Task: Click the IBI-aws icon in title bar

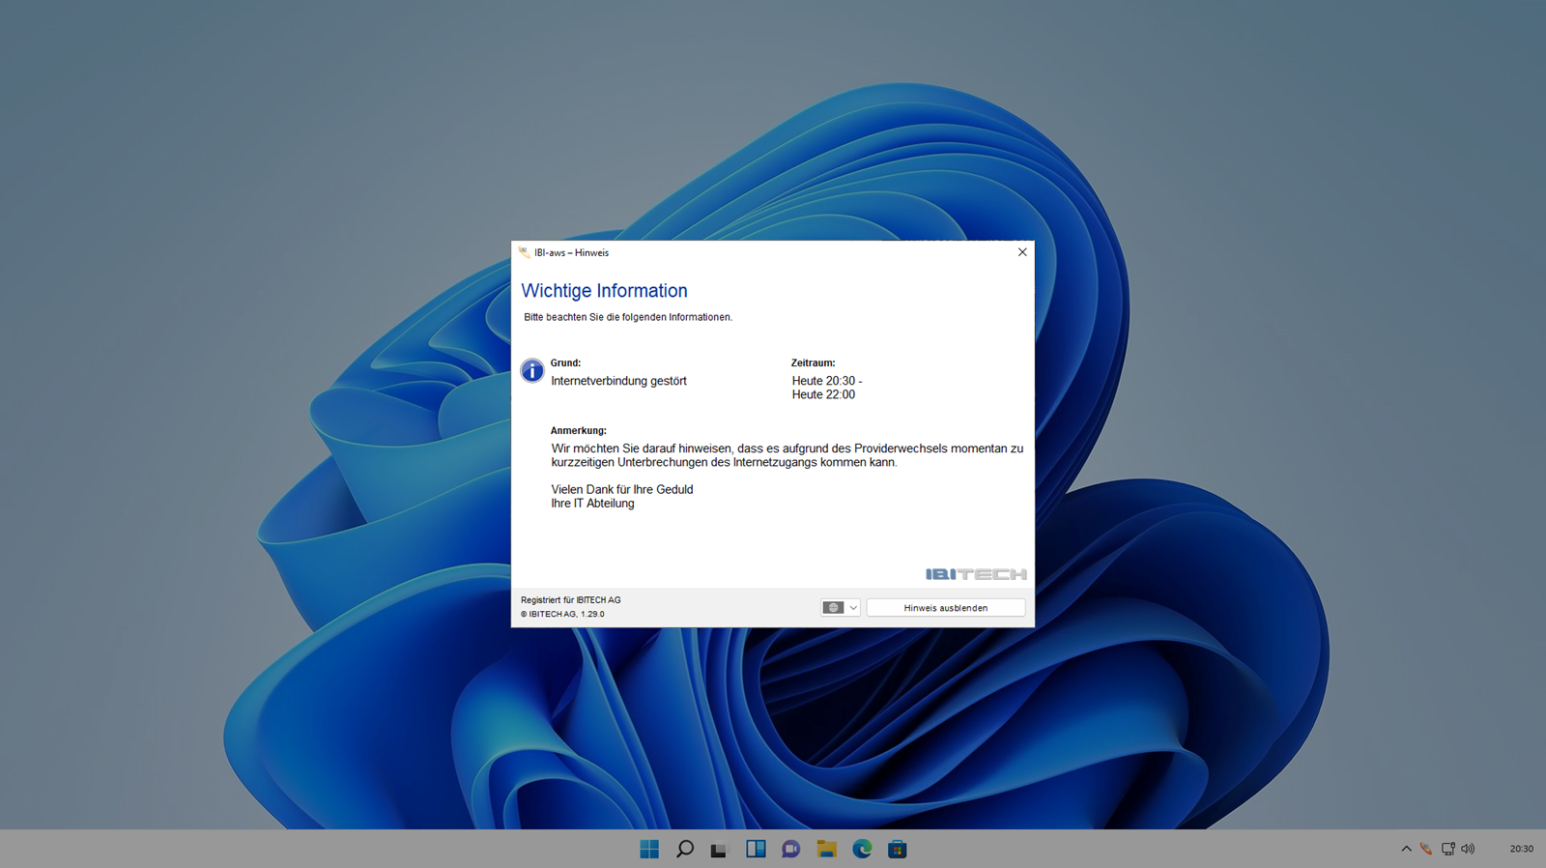Action: [524, 252]
